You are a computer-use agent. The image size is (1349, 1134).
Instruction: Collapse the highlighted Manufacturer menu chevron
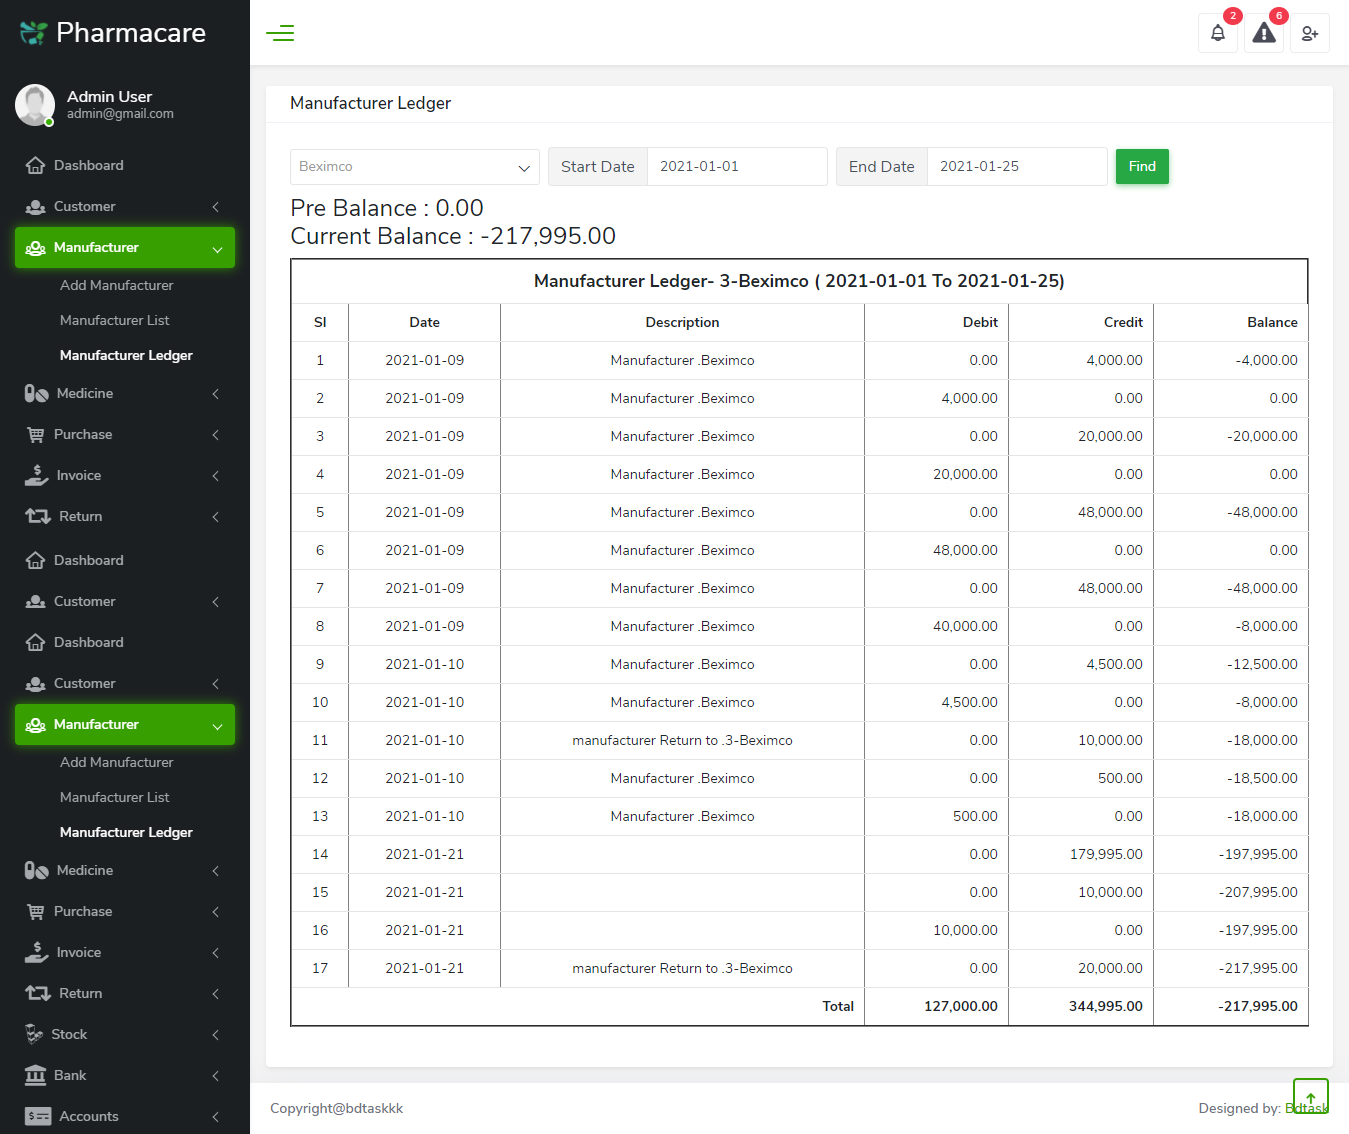pos(218,247)
